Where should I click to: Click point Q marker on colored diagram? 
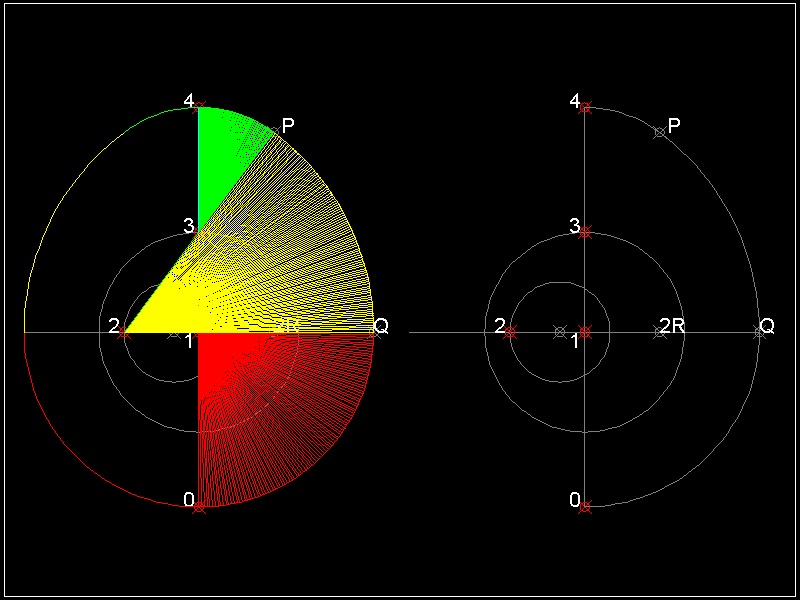pyautogui.click(x=374, y=331)
